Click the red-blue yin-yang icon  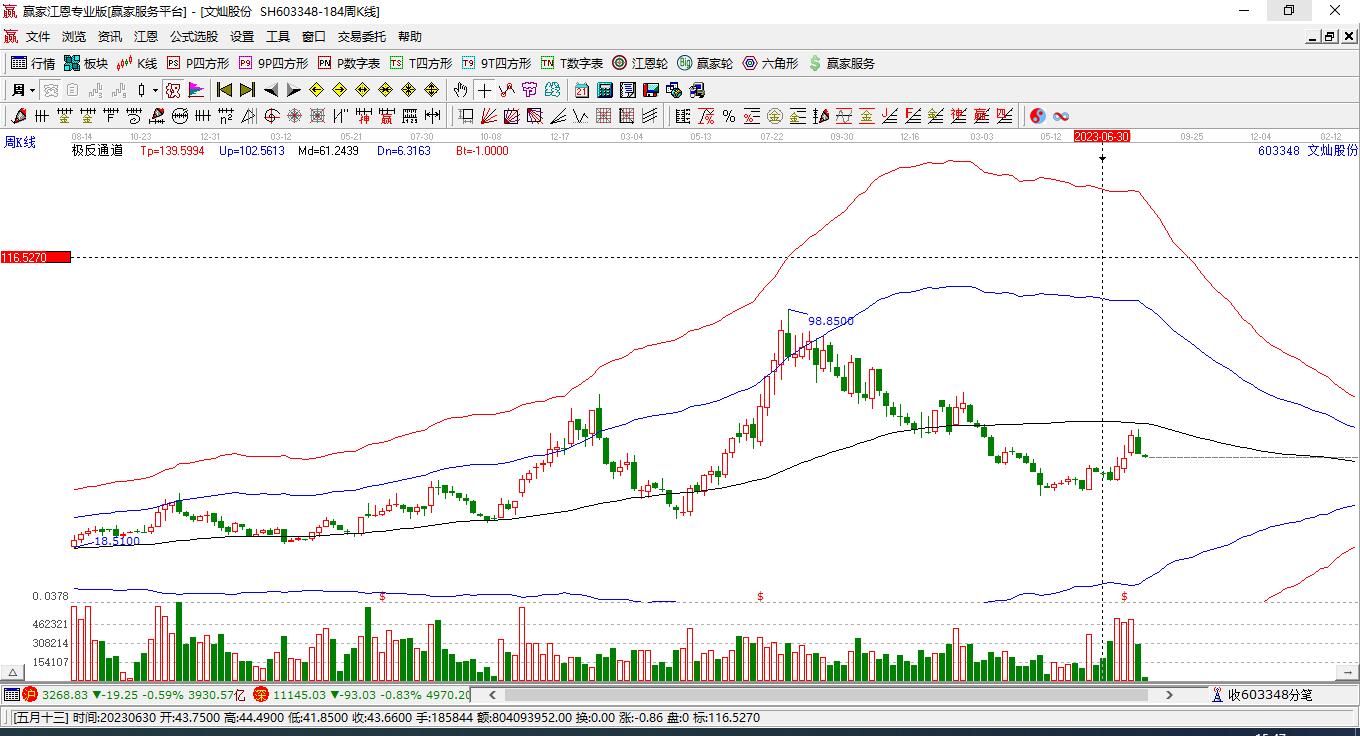coord(1038,116)
